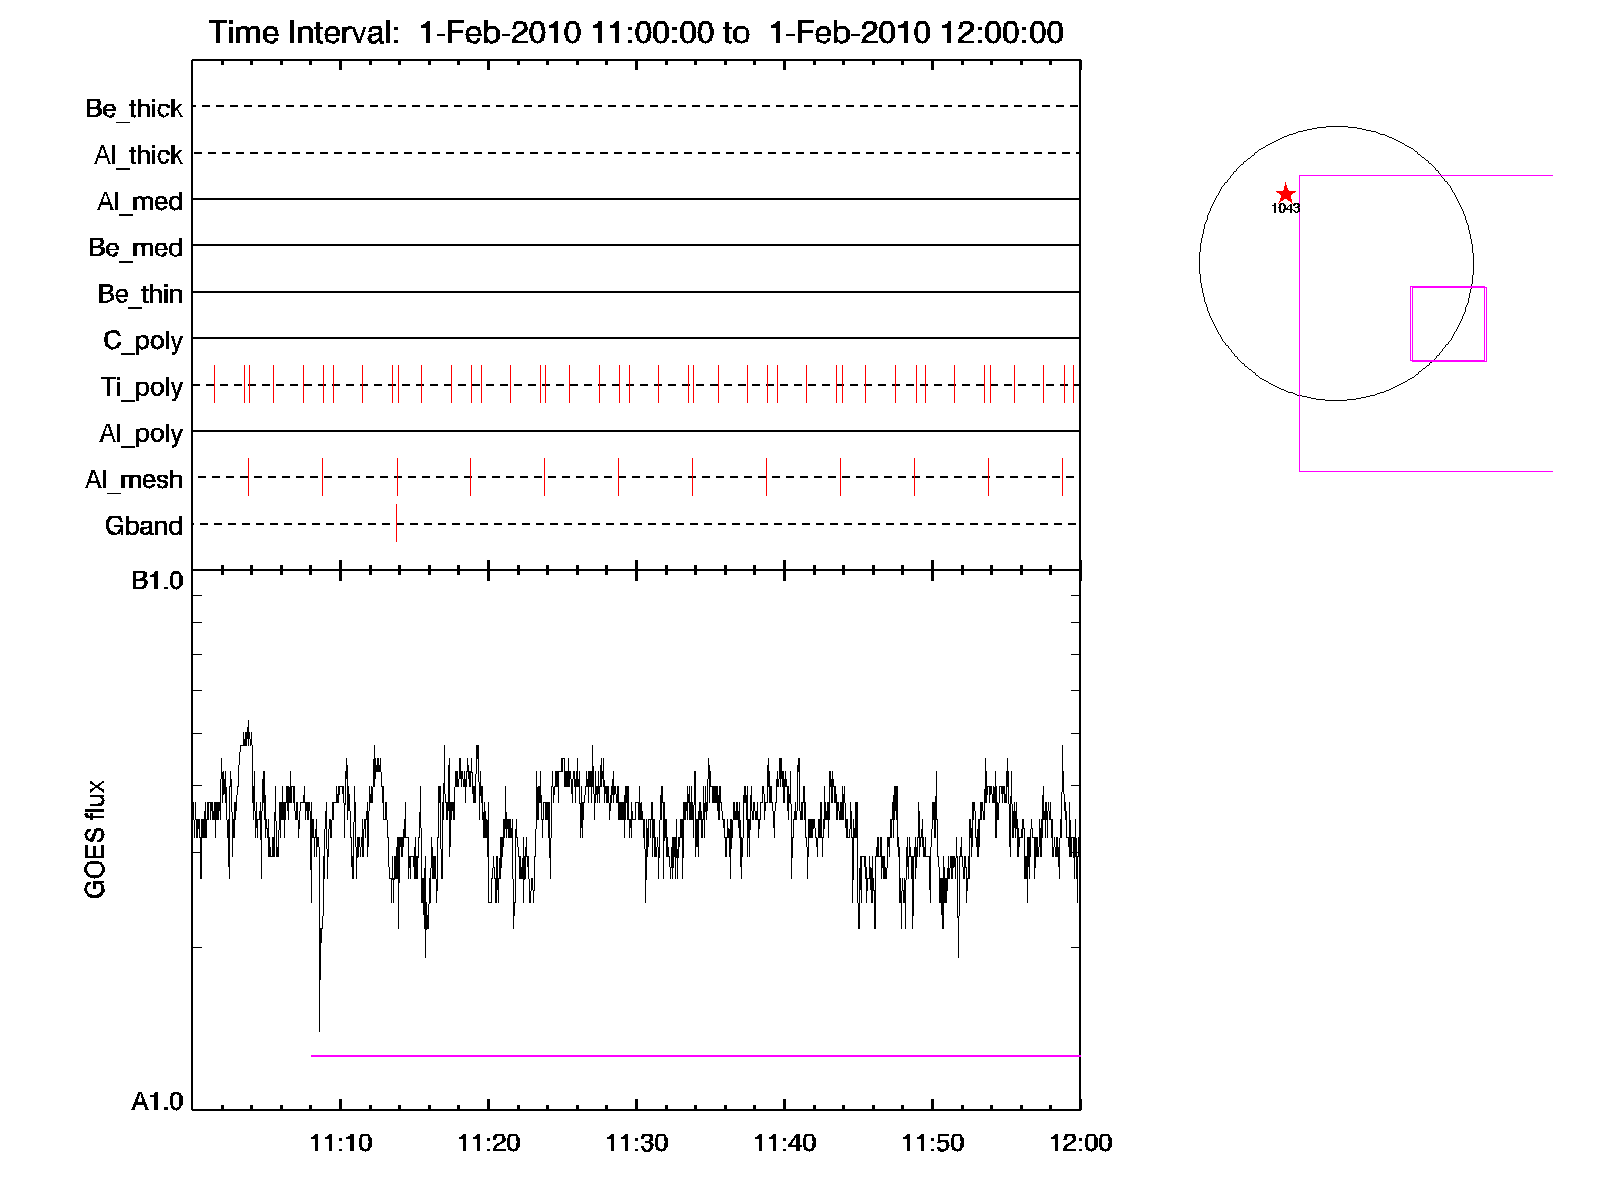This screenshot has width=1600, height=1200.
Task: Select the Al_thick filter label
Action: click(x=138, y=155)
